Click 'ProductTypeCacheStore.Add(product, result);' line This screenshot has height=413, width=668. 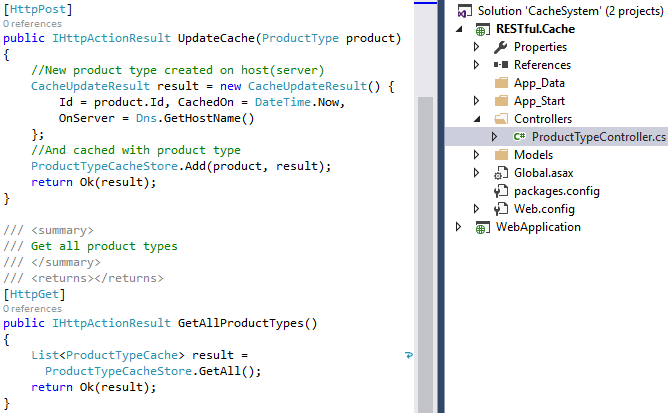(181, 166)
